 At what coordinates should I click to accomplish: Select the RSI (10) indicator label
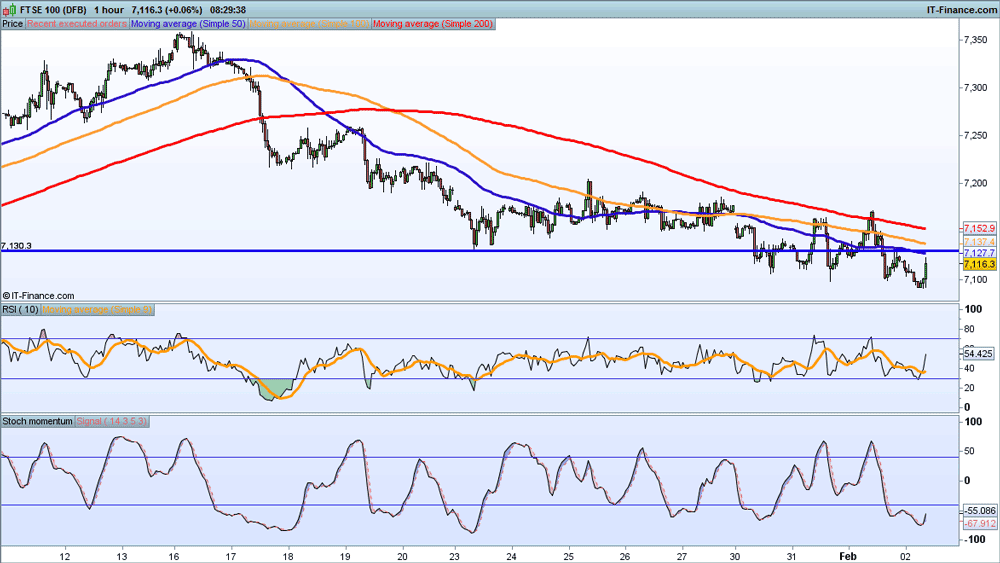tap(20, 309)
